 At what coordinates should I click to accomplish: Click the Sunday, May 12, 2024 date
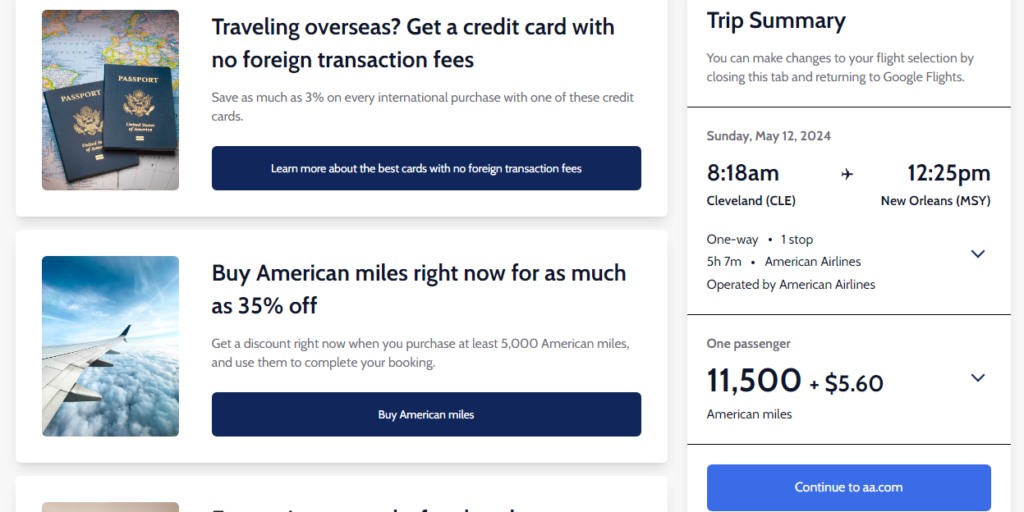(768, 136)
